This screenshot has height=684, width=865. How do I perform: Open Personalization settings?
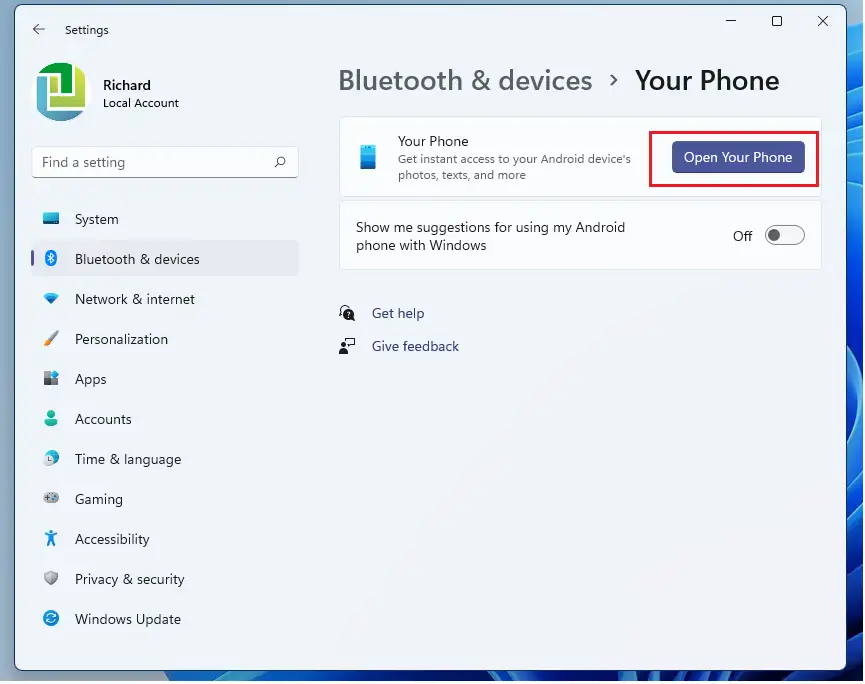click(x=165, y=339)
